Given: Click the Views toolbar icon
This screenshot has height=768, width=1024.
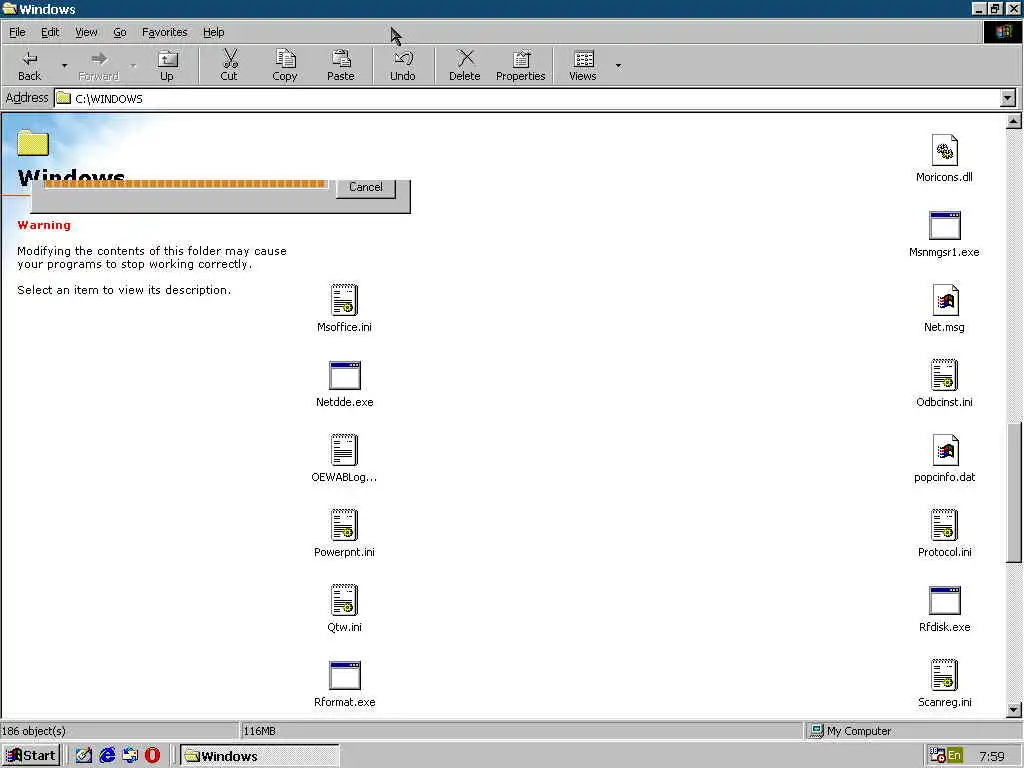Looking at the screenshot, I should click(x=583, y=65).
